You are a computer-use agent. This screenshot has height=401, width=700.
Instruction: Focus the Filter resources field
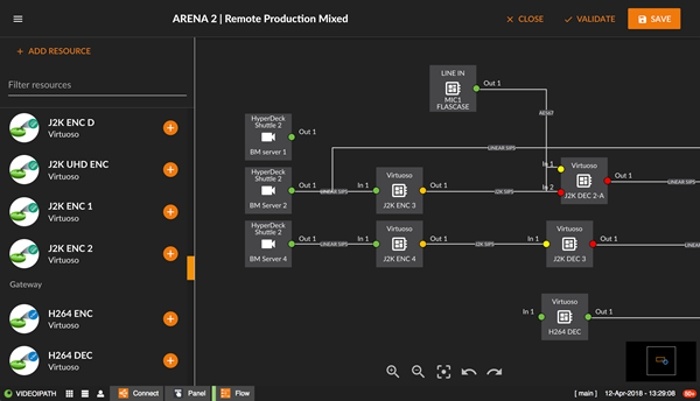click(97, 85)
